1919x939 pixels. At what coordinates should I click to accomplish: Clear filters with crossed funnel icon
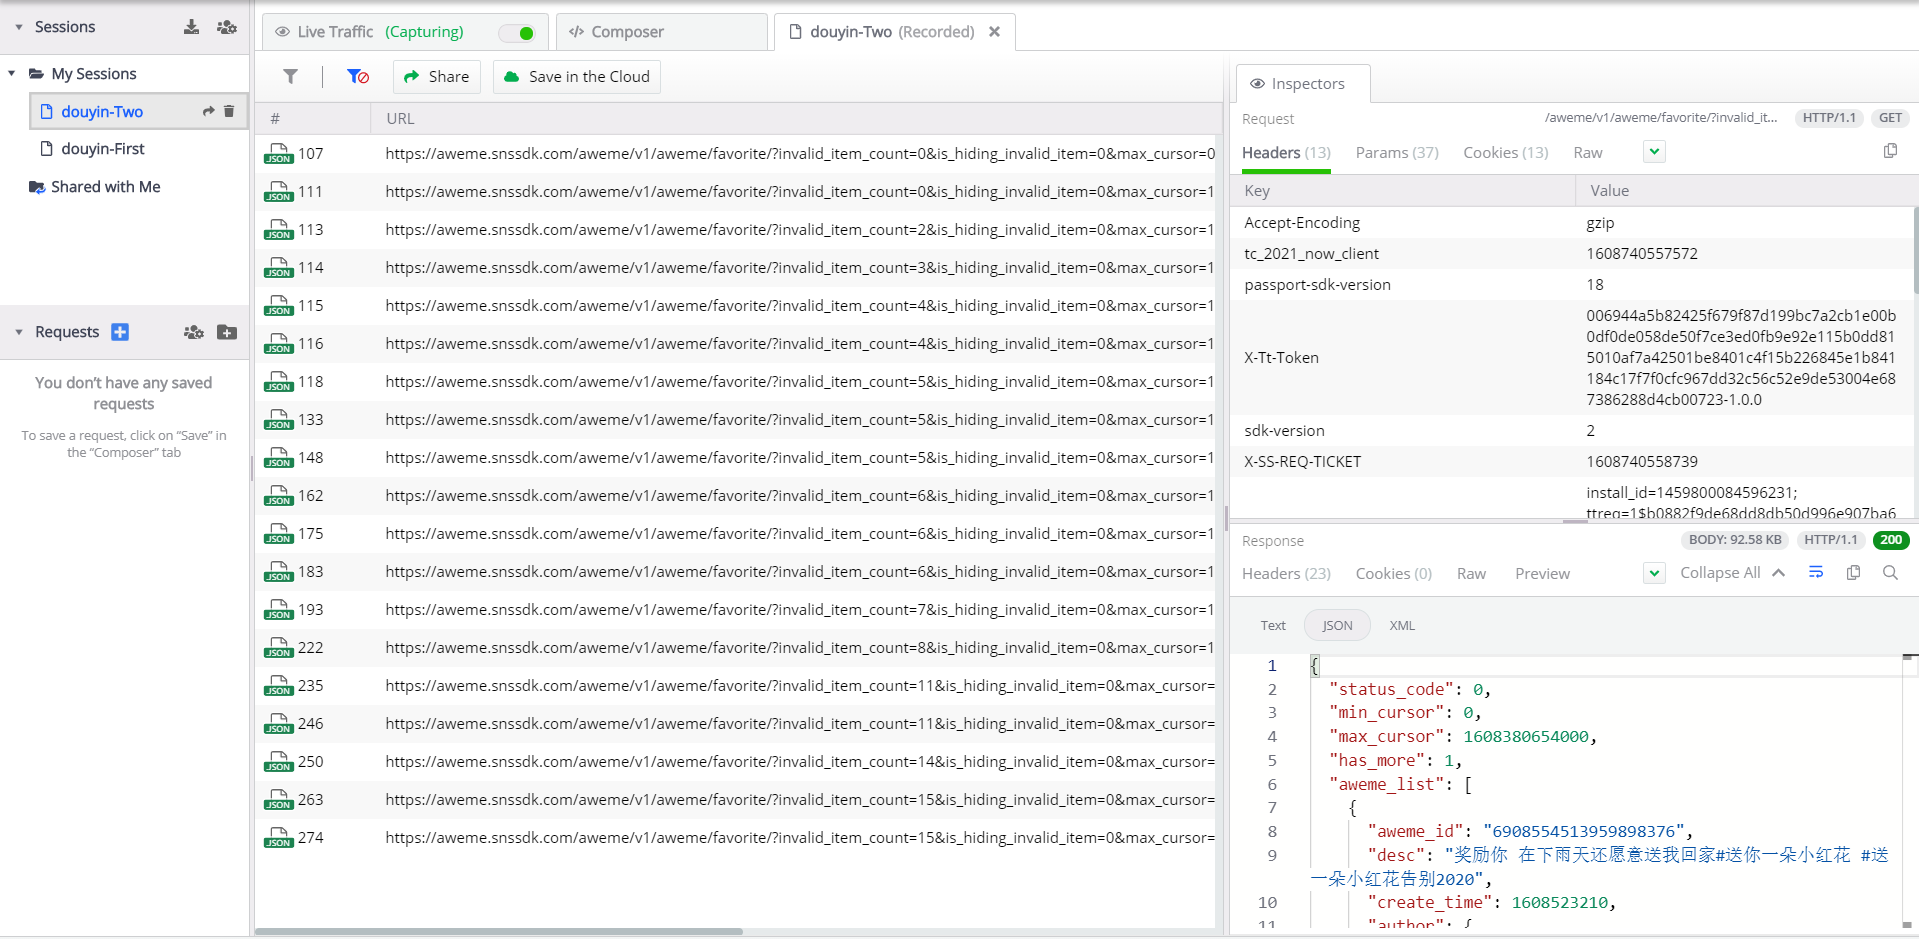click(x=358, y=76)
